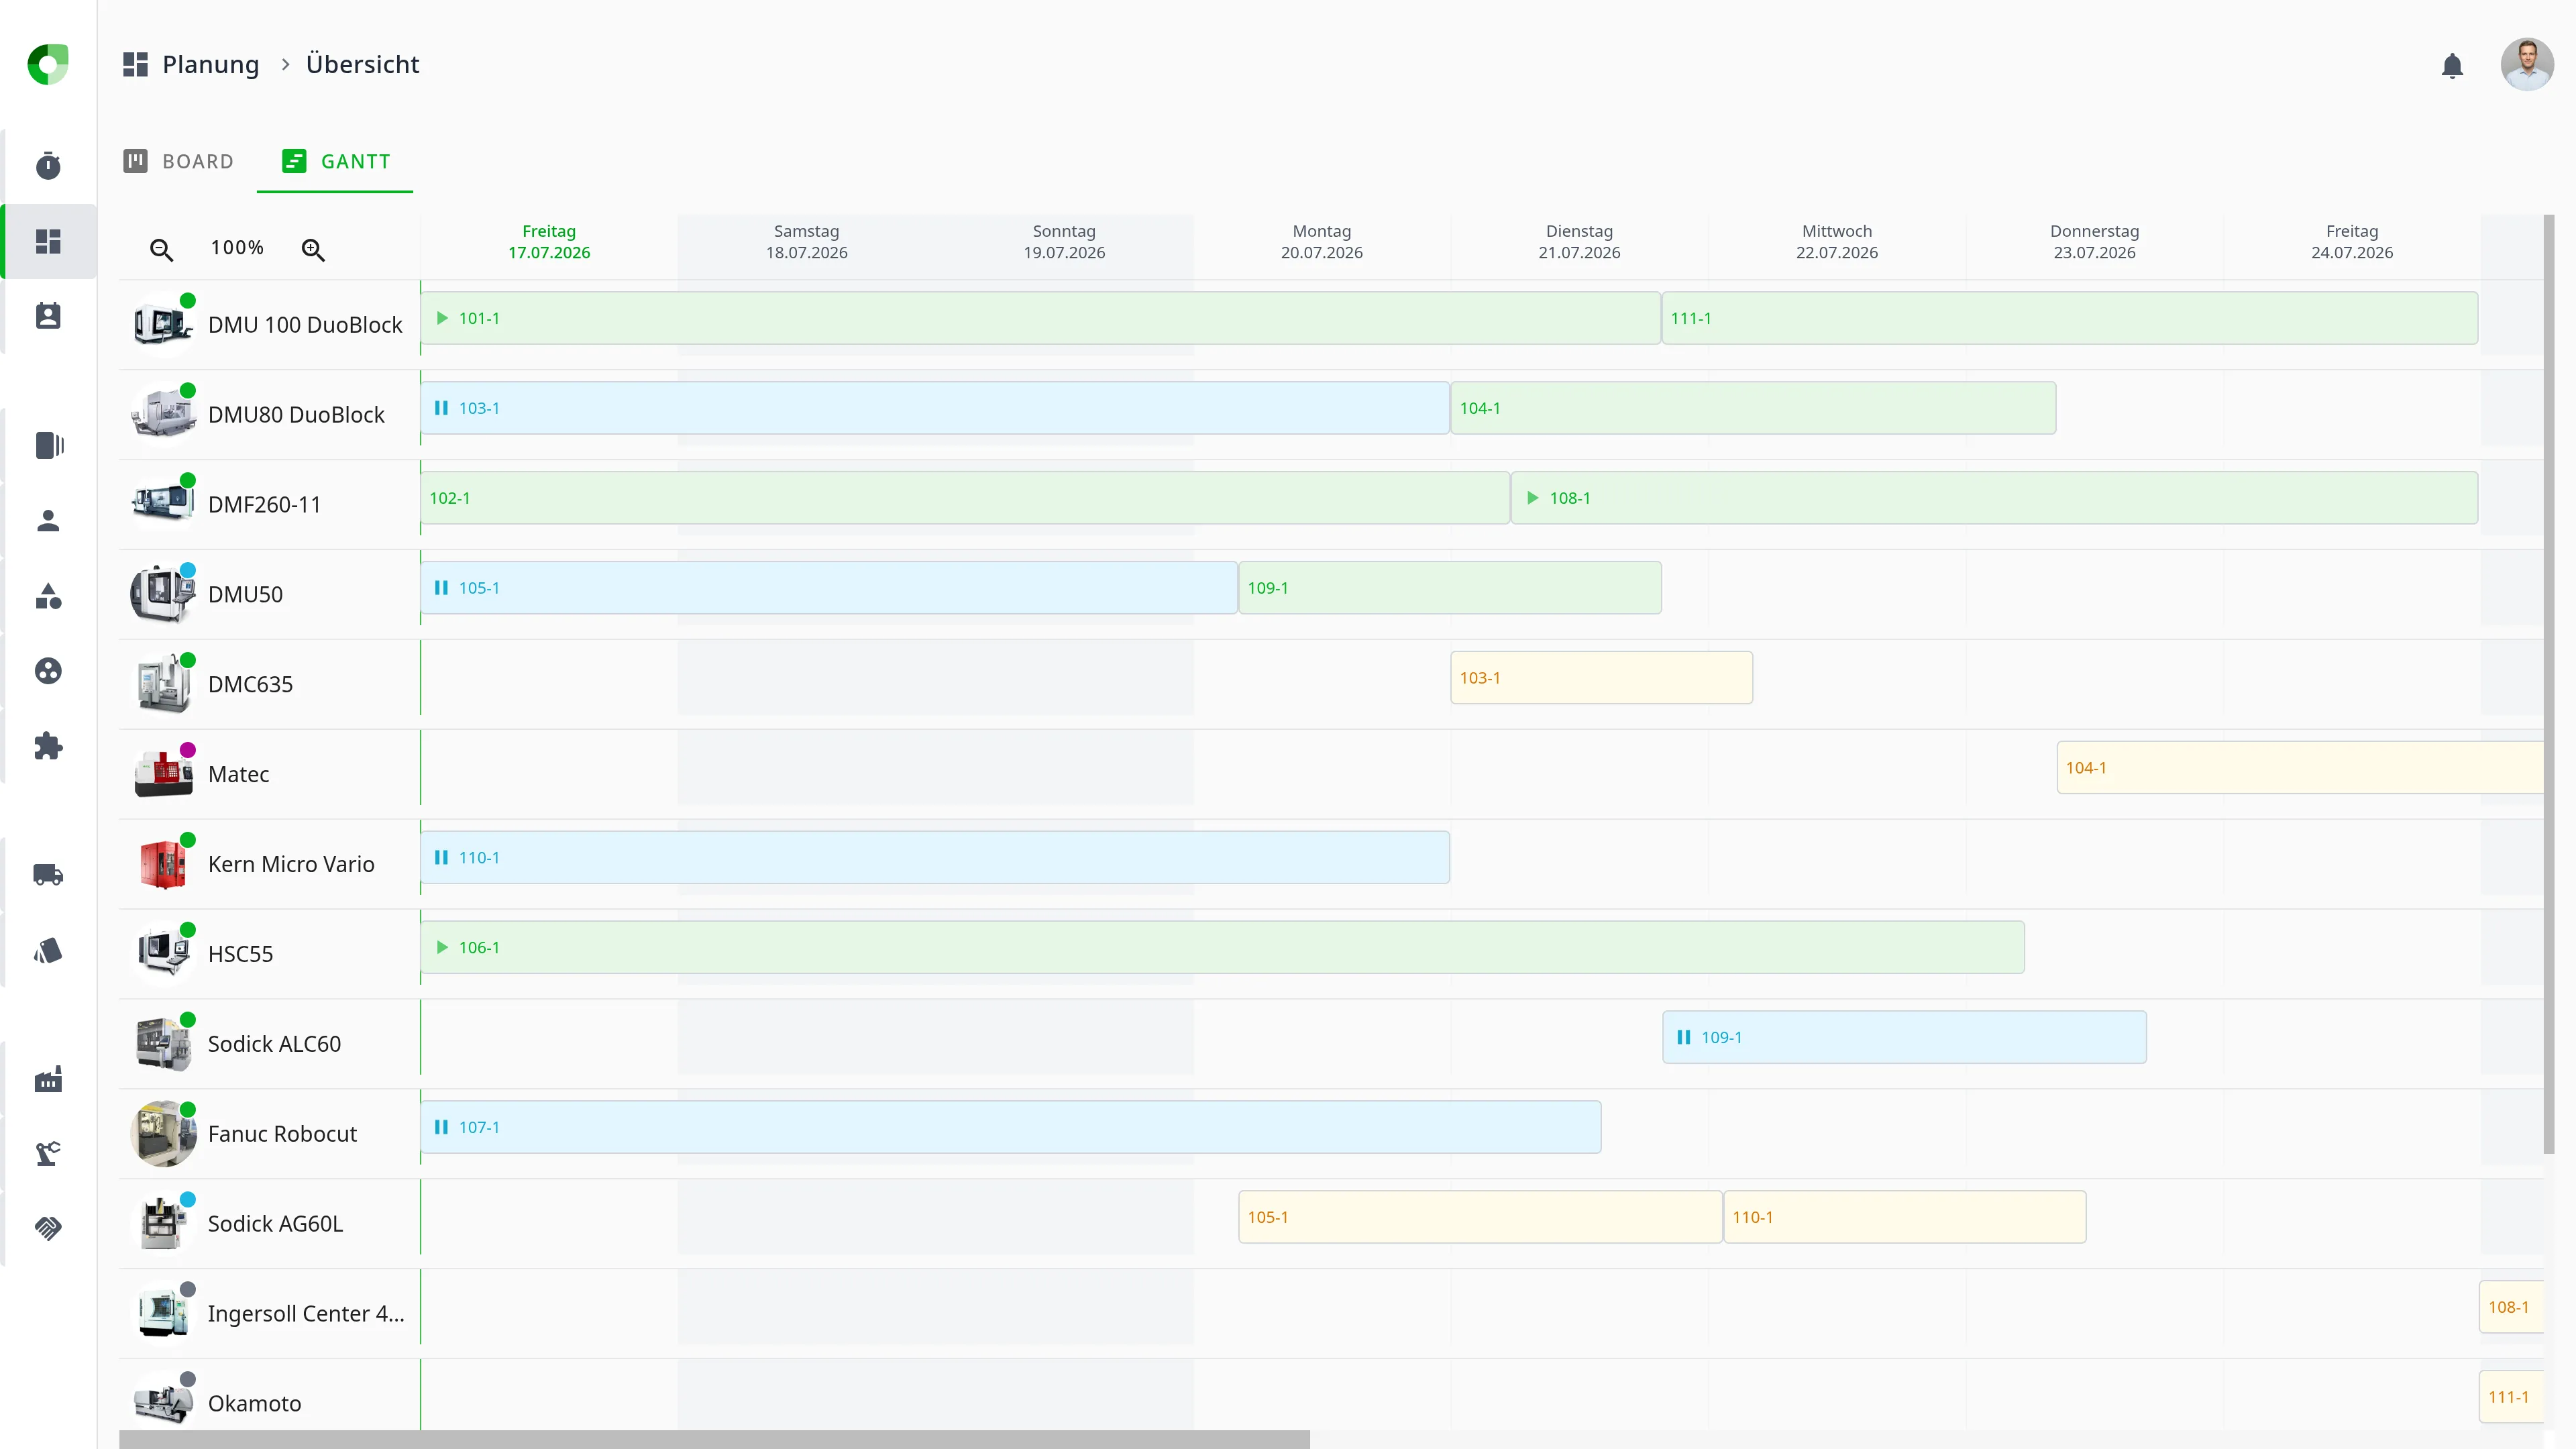2576x1449 pixels.
Task: Select the GANTT tab
Action: [x=336, y=161]
